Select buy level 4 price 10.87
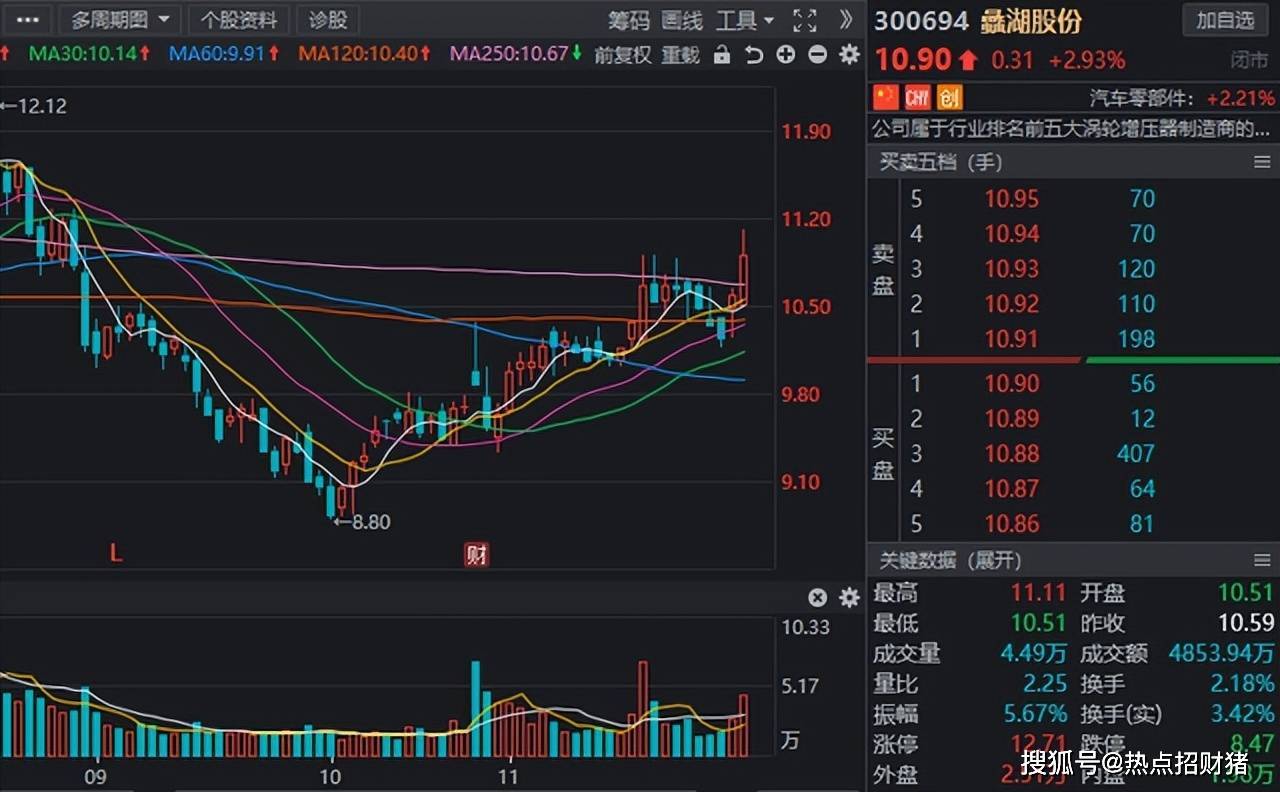Image resolution: width=1280 pixels, height=792 pixels. coord(1012,489)
